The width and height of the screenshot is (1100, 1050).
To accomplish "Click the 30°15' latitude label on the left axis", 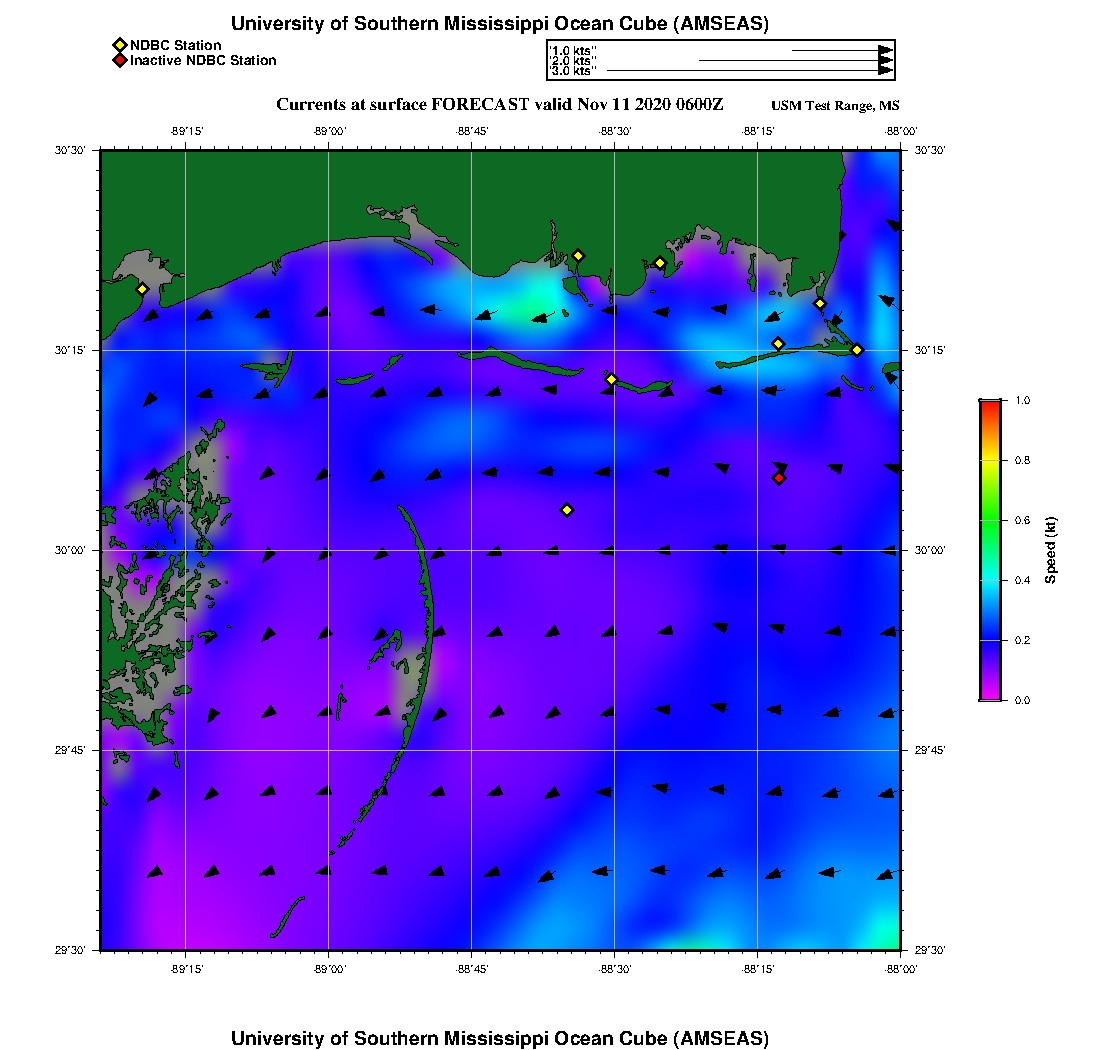I will point(70,350).
